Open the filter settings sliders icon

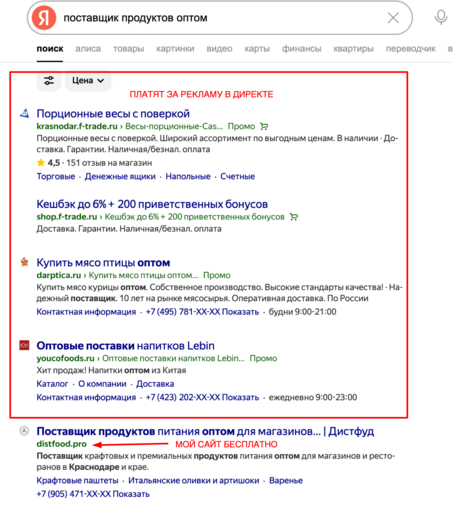(x=49, y=80)
